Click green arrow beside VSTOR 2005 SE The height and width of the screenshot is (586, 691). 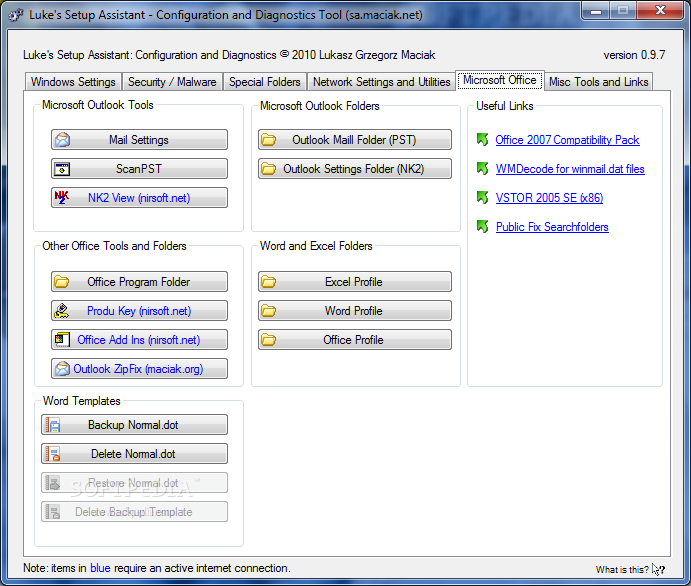(x=483, y=197)
